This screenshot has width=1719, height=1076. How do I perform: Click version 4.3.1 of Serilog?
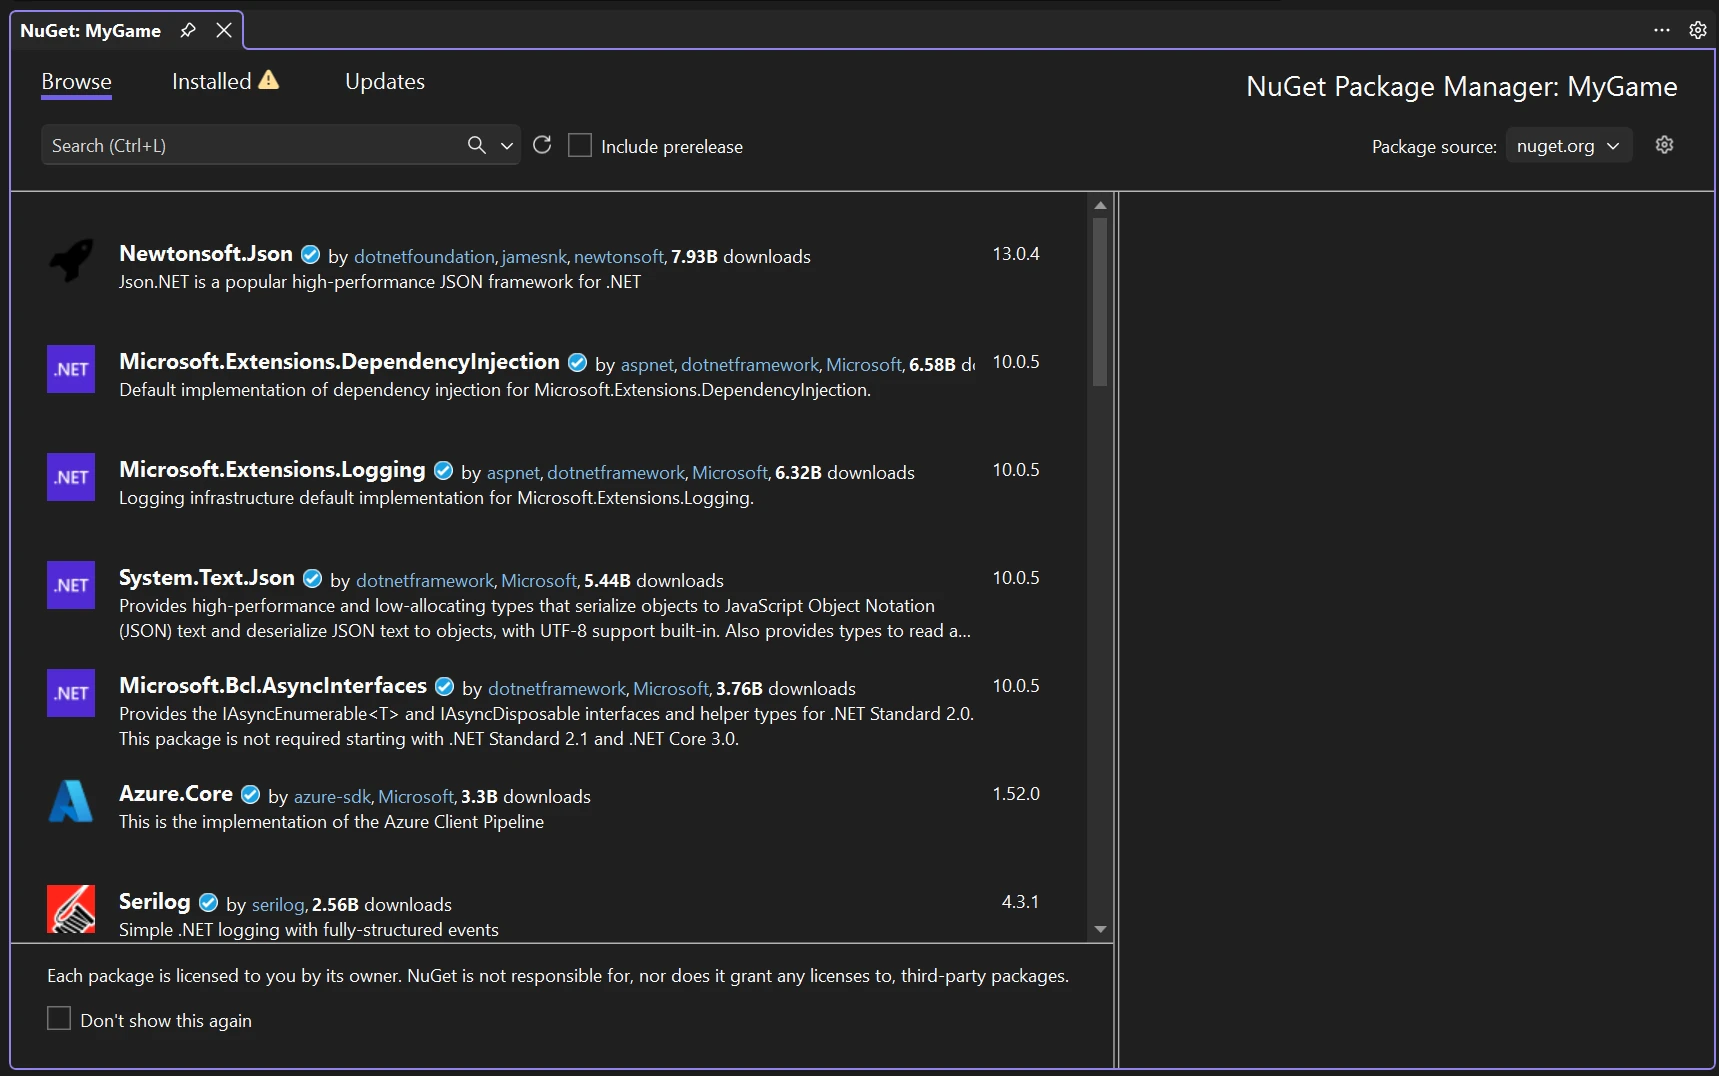pyautogui.click(x=1020, y=902)
